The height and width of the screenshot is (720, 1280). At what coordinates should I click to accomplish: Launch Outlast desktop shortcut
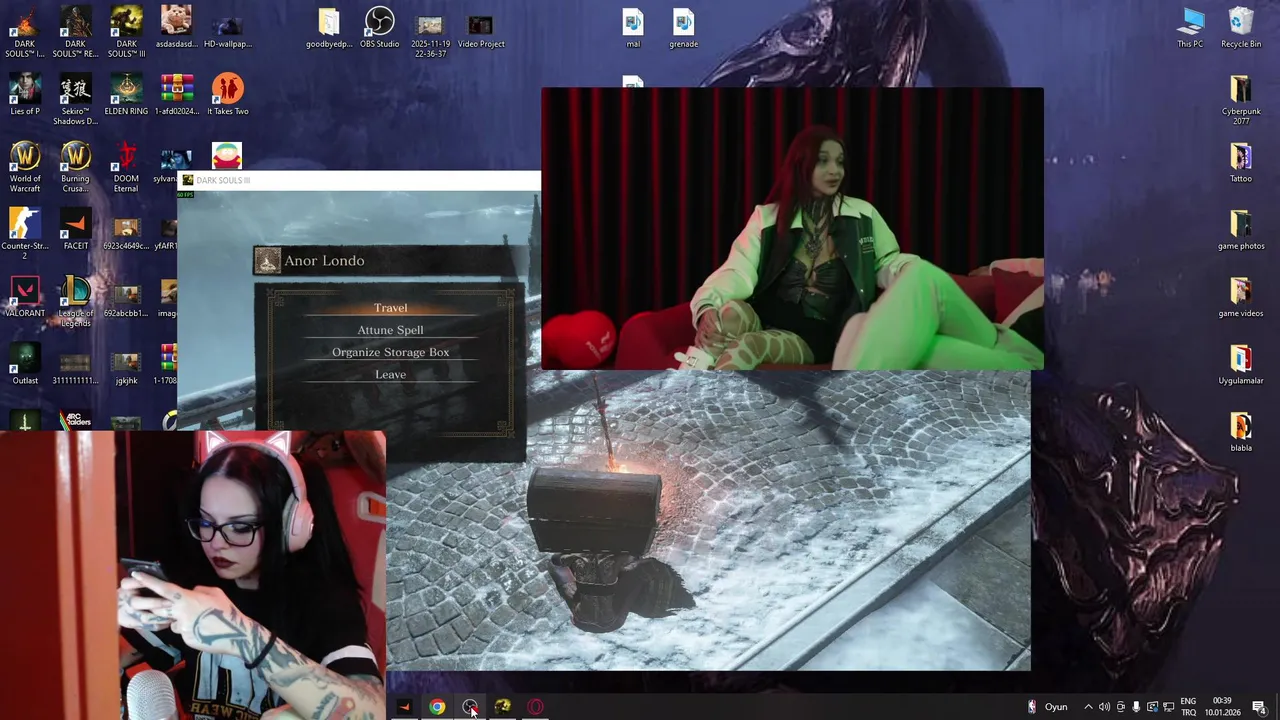[x=25, y=365]
